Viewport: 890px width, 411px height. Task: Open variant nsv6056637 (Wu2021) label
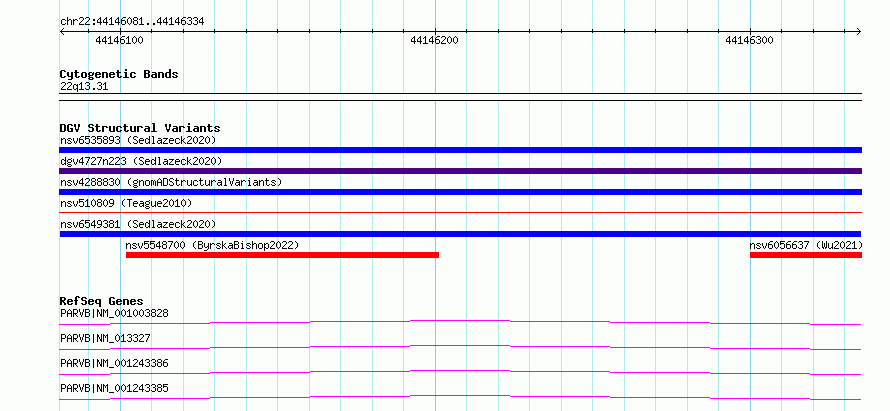(x=806, y=245)
